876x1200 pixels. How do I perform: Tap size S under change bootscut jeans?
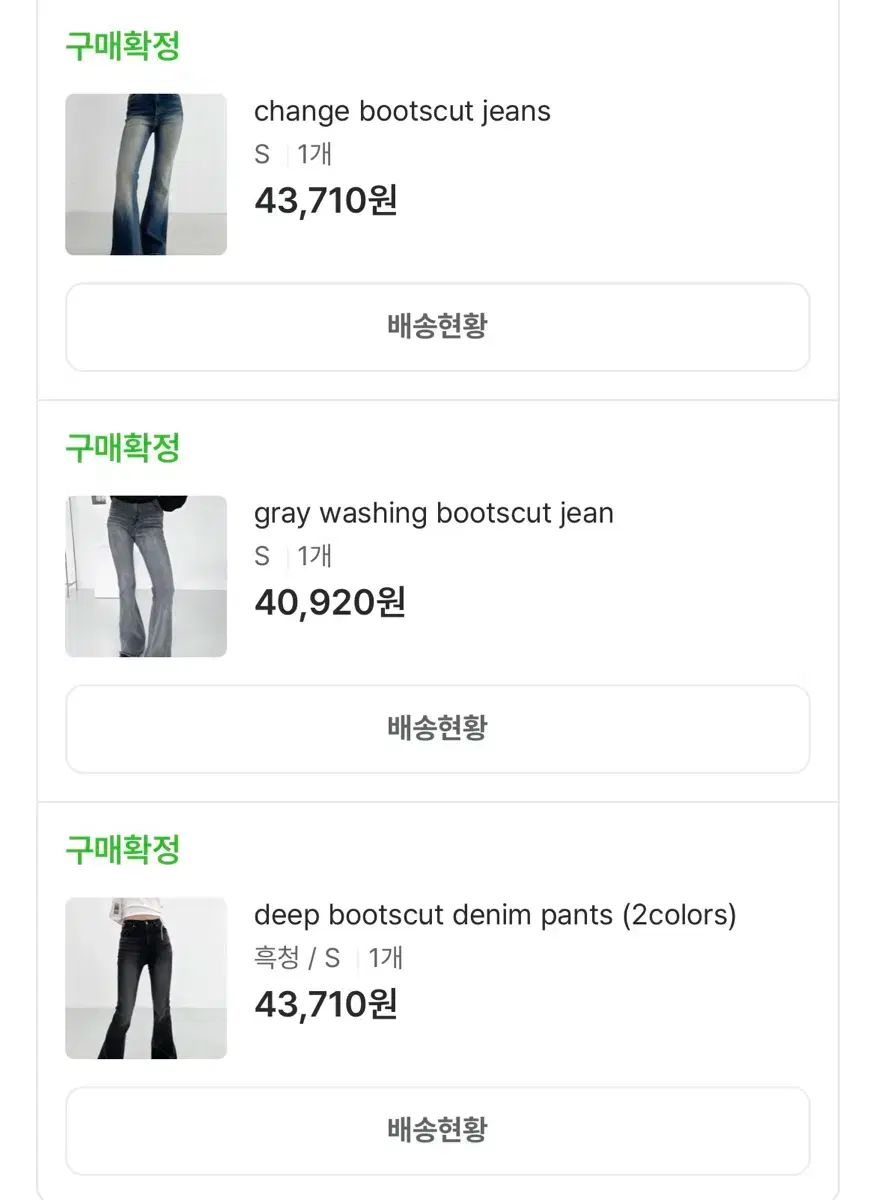(262, 155)
